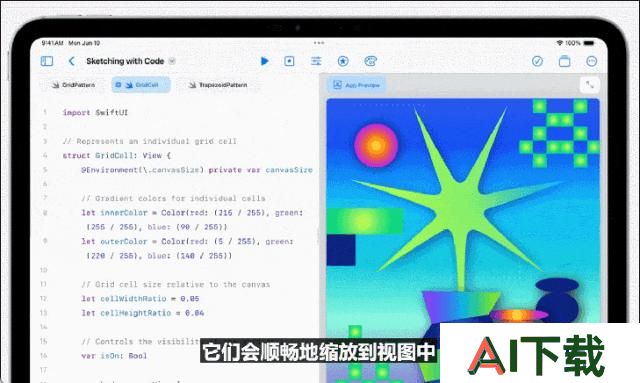640x383 pixels.
Task: Go back with the left chevron
Action: click(71, 61)
